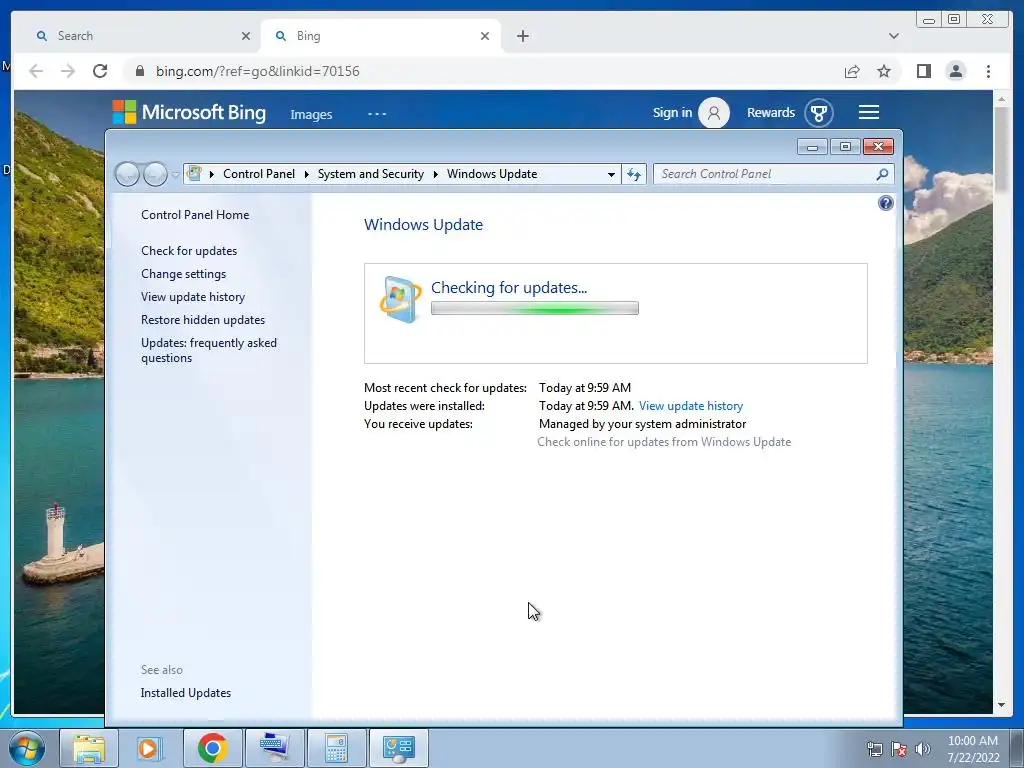1024x768 pixels.
Task: Click Check for updates link
Action: pyautogui.click(x=189, y=251)
